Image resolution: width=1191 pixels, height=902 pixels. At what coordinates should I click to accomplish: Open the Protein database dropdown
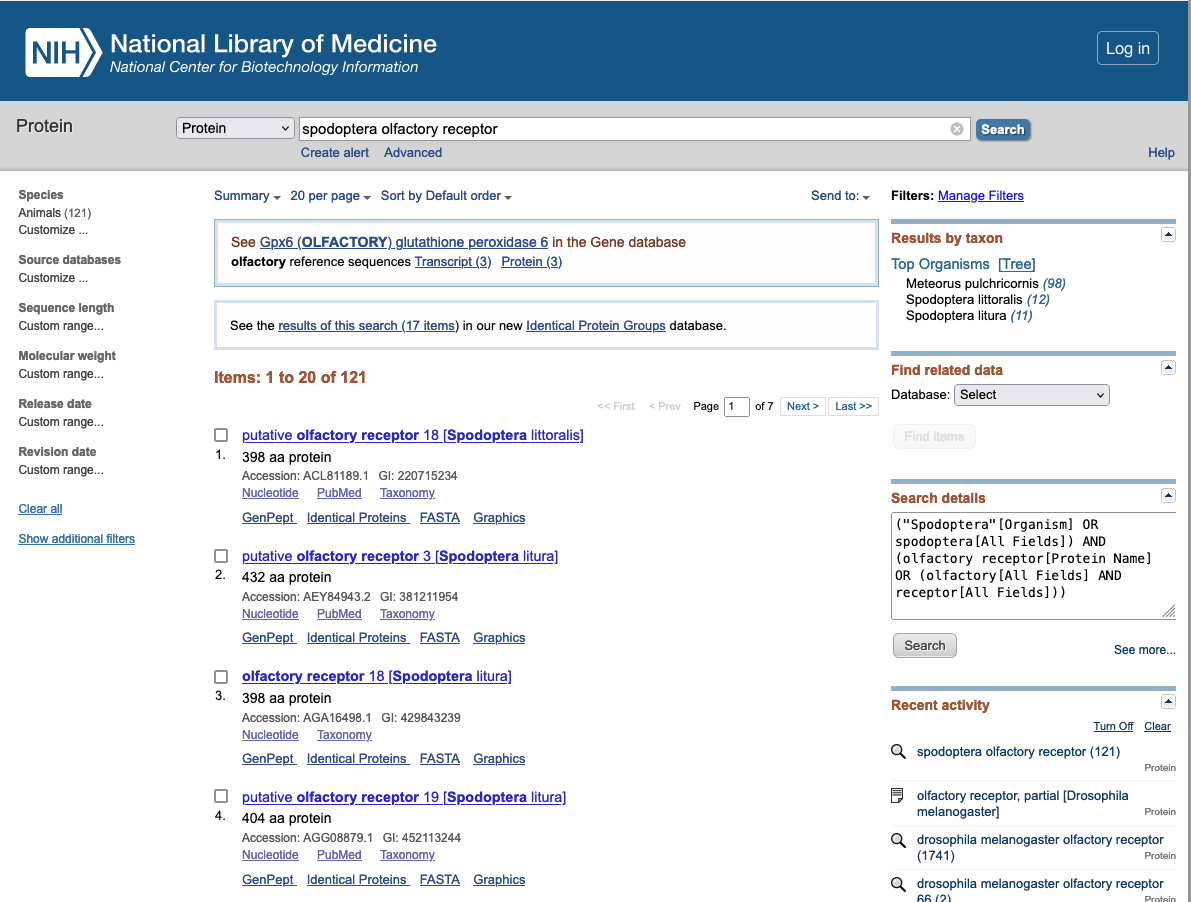(x=235, y=128)
